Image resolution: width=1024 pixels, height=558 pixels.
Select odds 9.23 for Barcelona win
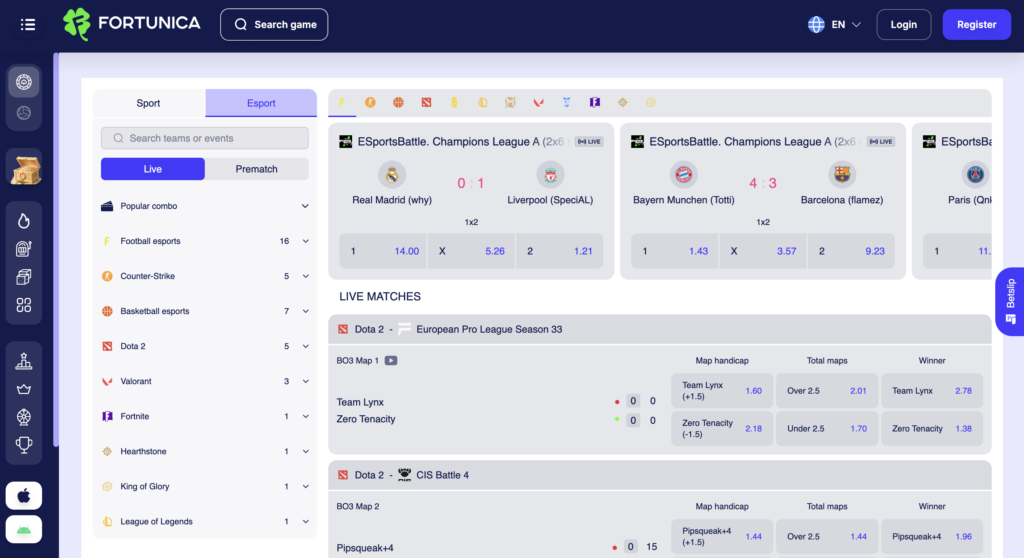(852, 251)
